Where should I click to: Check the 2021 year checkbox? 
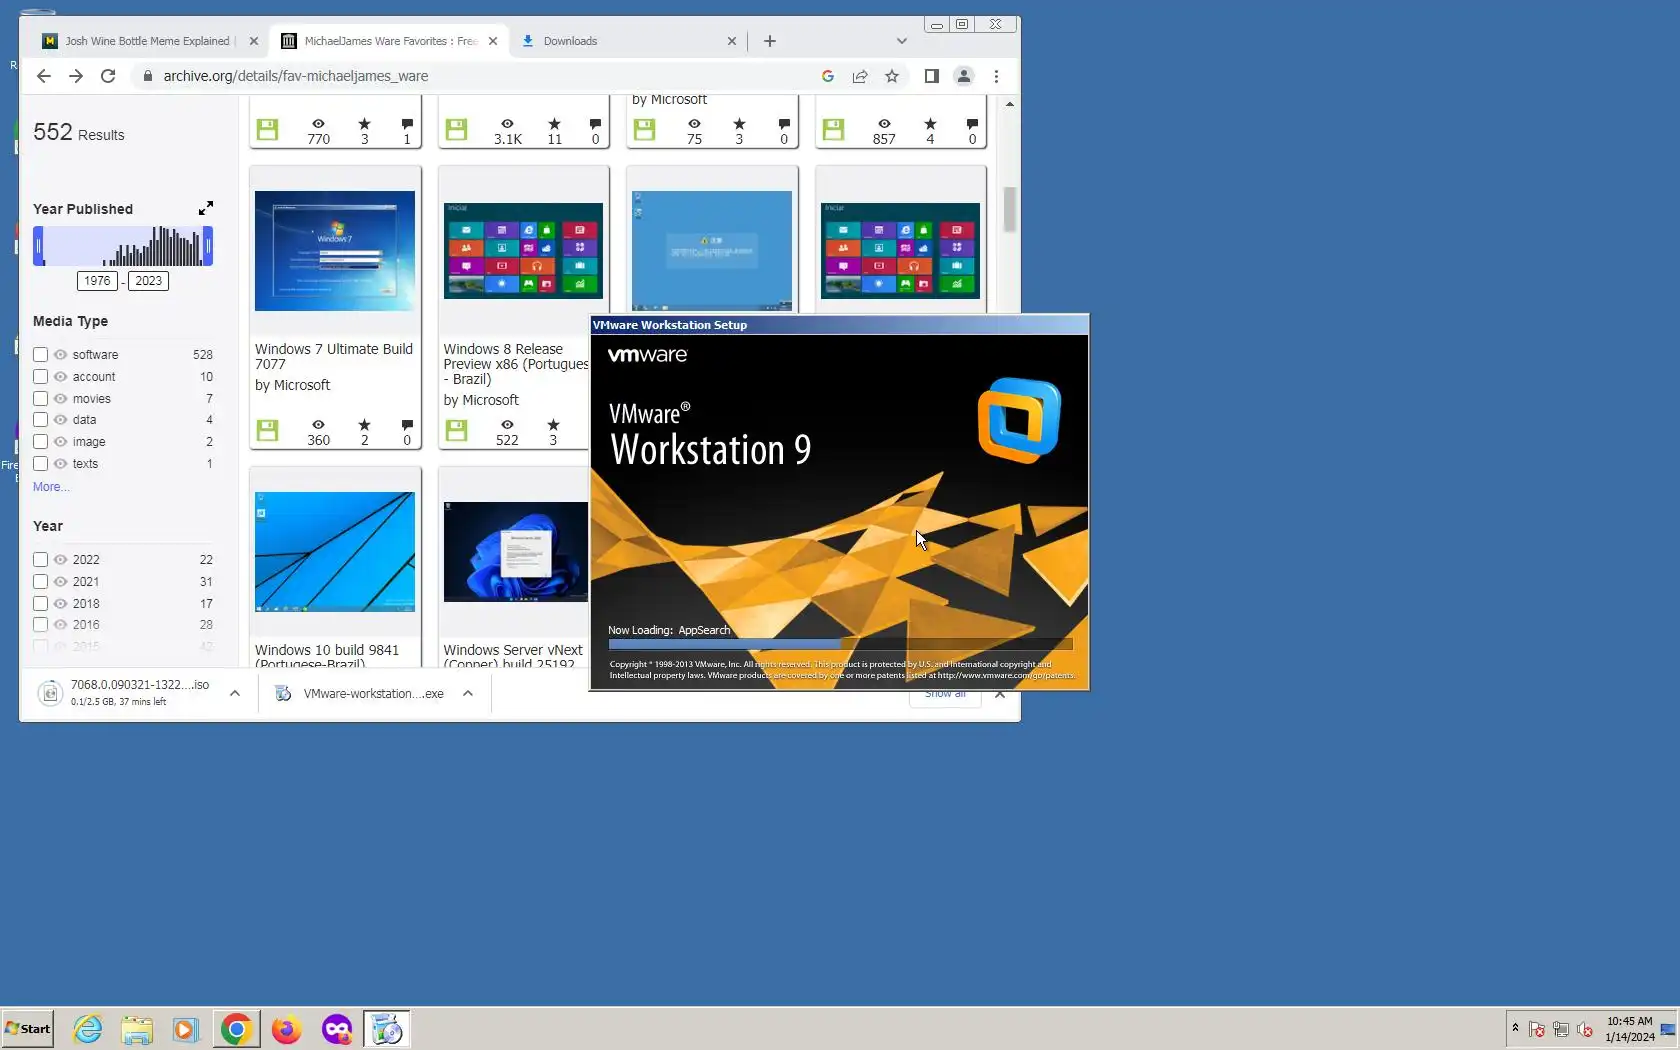[x=41, y=582]
